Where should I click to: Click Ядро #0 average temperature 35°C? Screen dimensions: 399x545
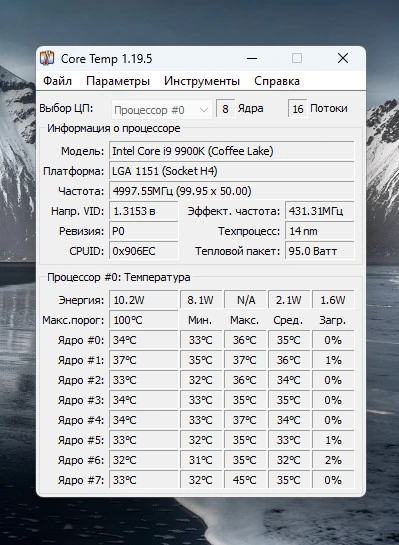point(289,340)
